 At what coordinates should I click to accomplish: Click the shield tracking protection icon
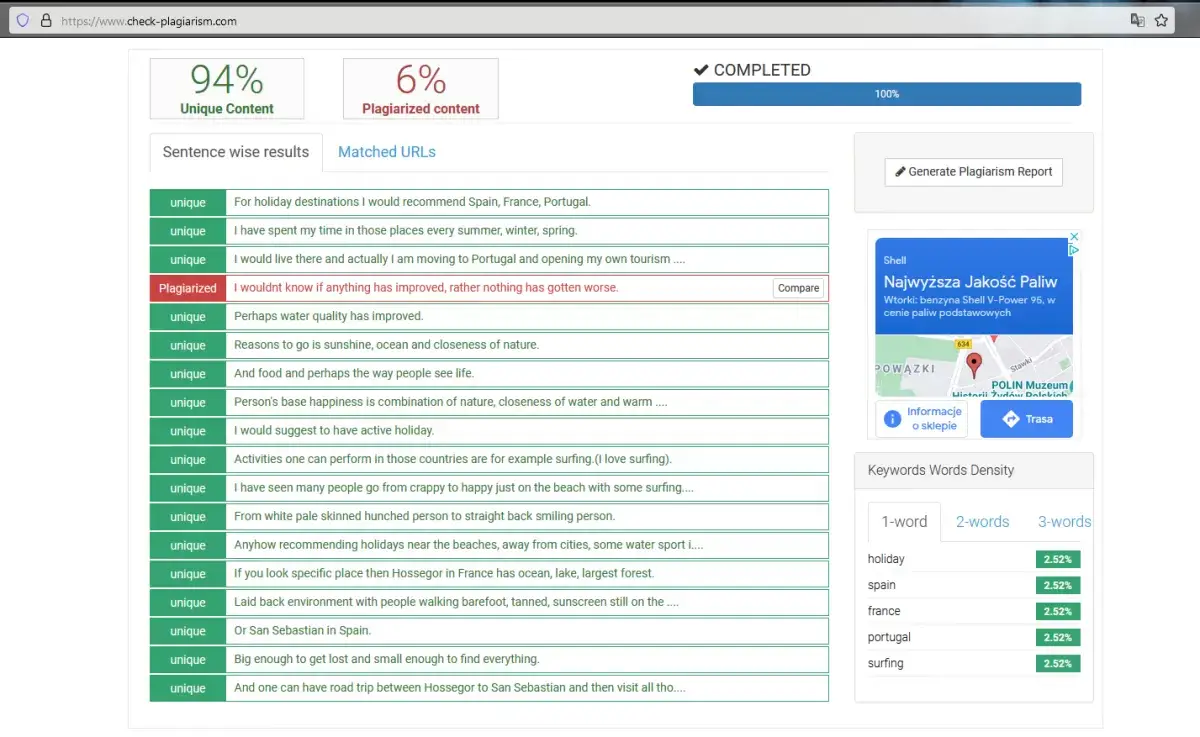click(23, 20)
